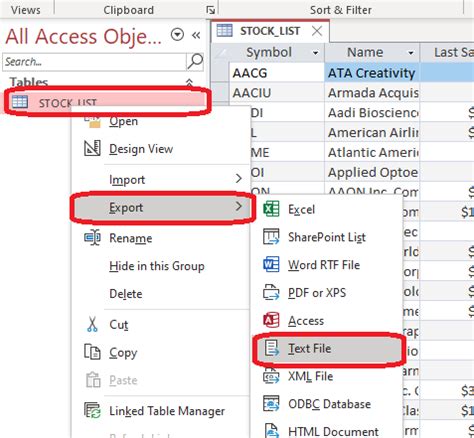Click the SharePoint List icon

(271, 237)
